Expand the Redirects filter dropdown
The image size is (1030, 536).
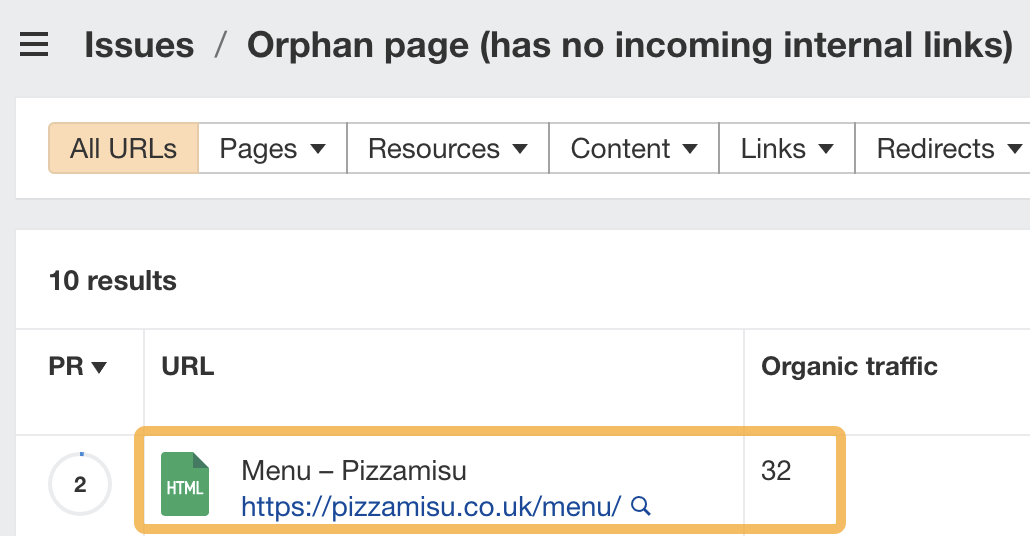click(948, 149)
